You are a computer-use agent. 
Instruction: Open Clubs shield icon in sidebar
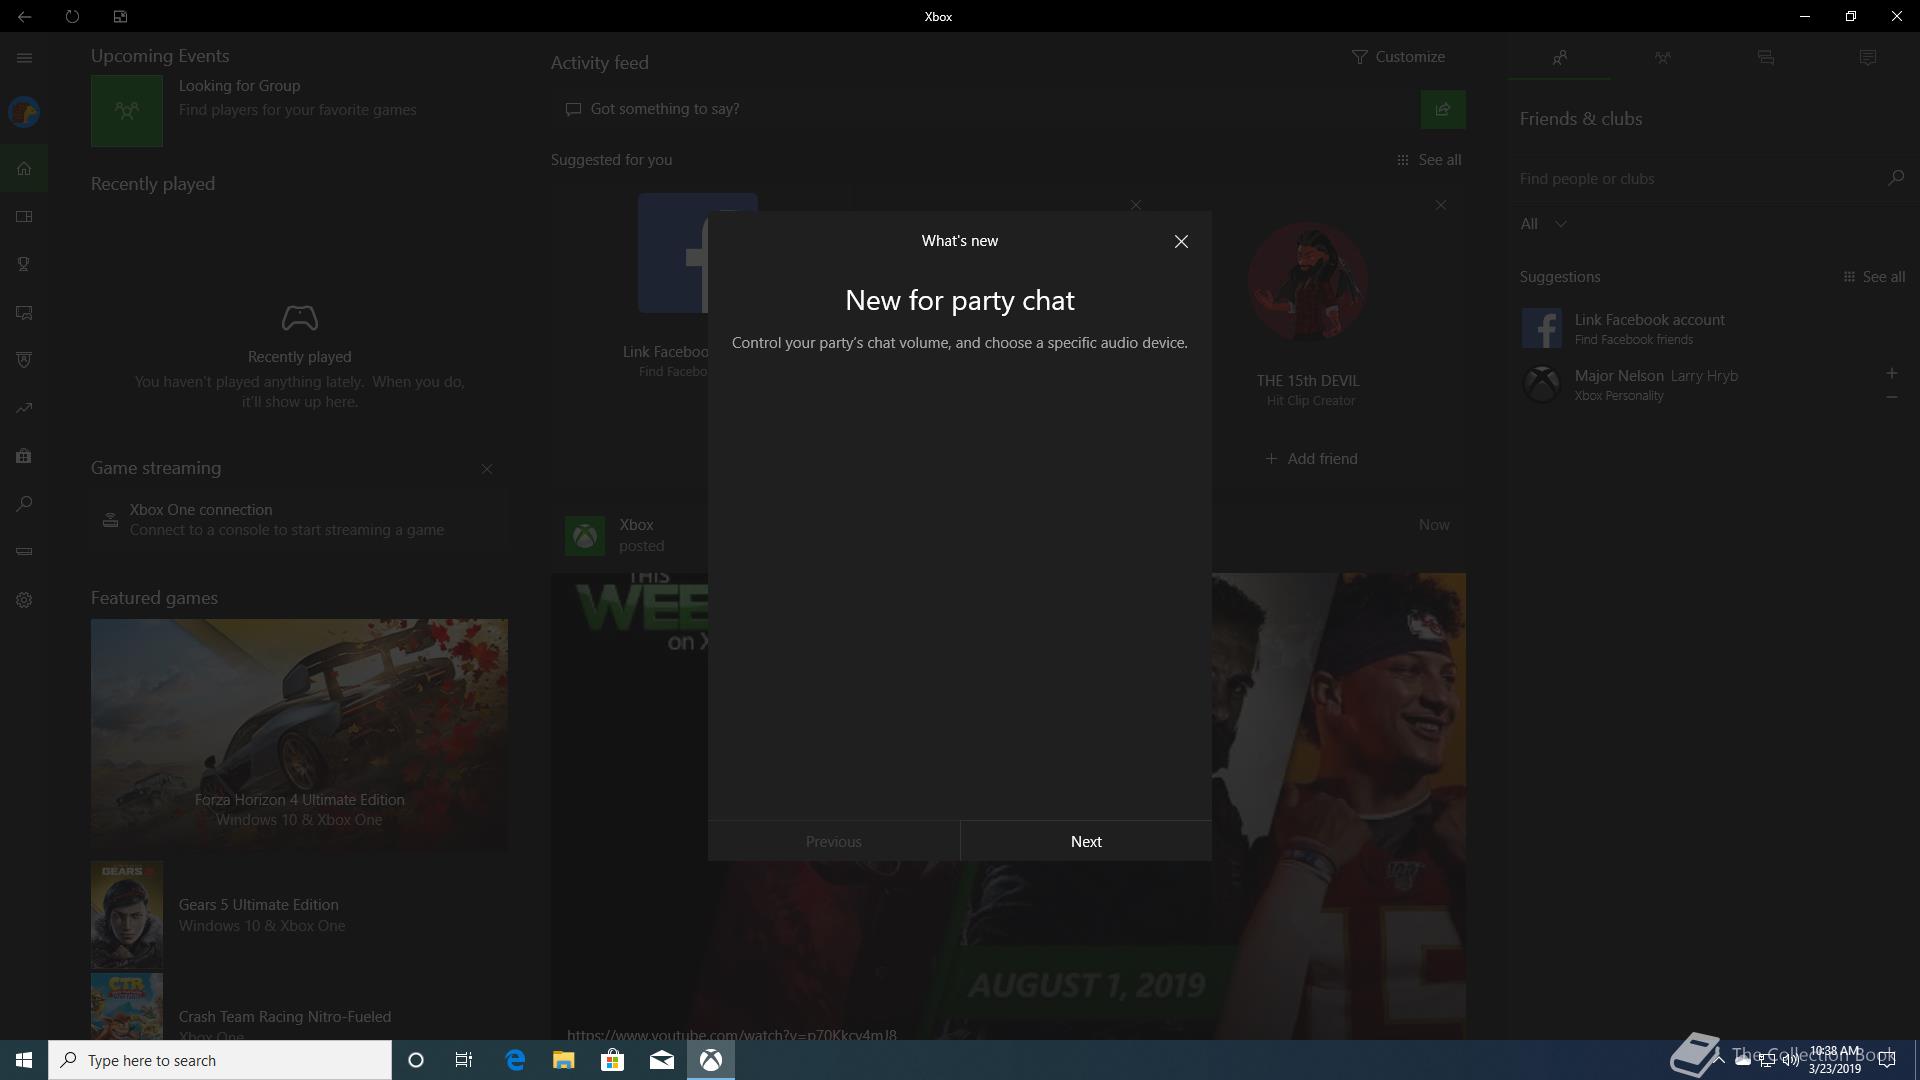coord(24,360)
